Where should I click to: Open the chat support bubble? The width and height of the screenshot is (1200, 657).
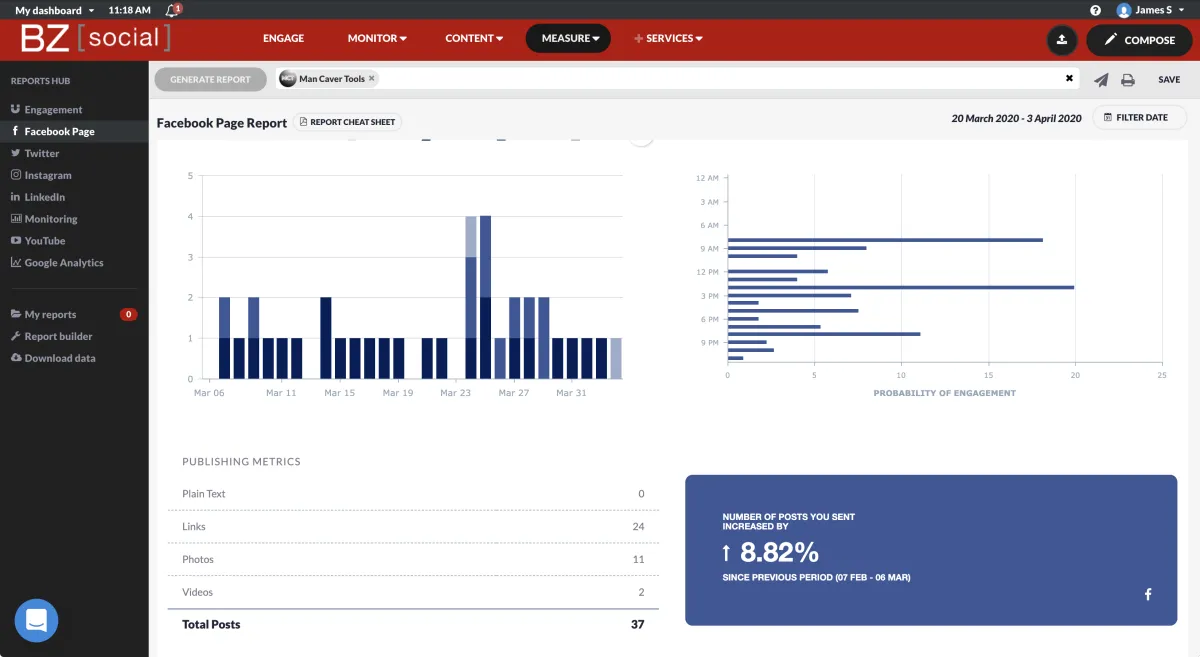coord(36,620)
